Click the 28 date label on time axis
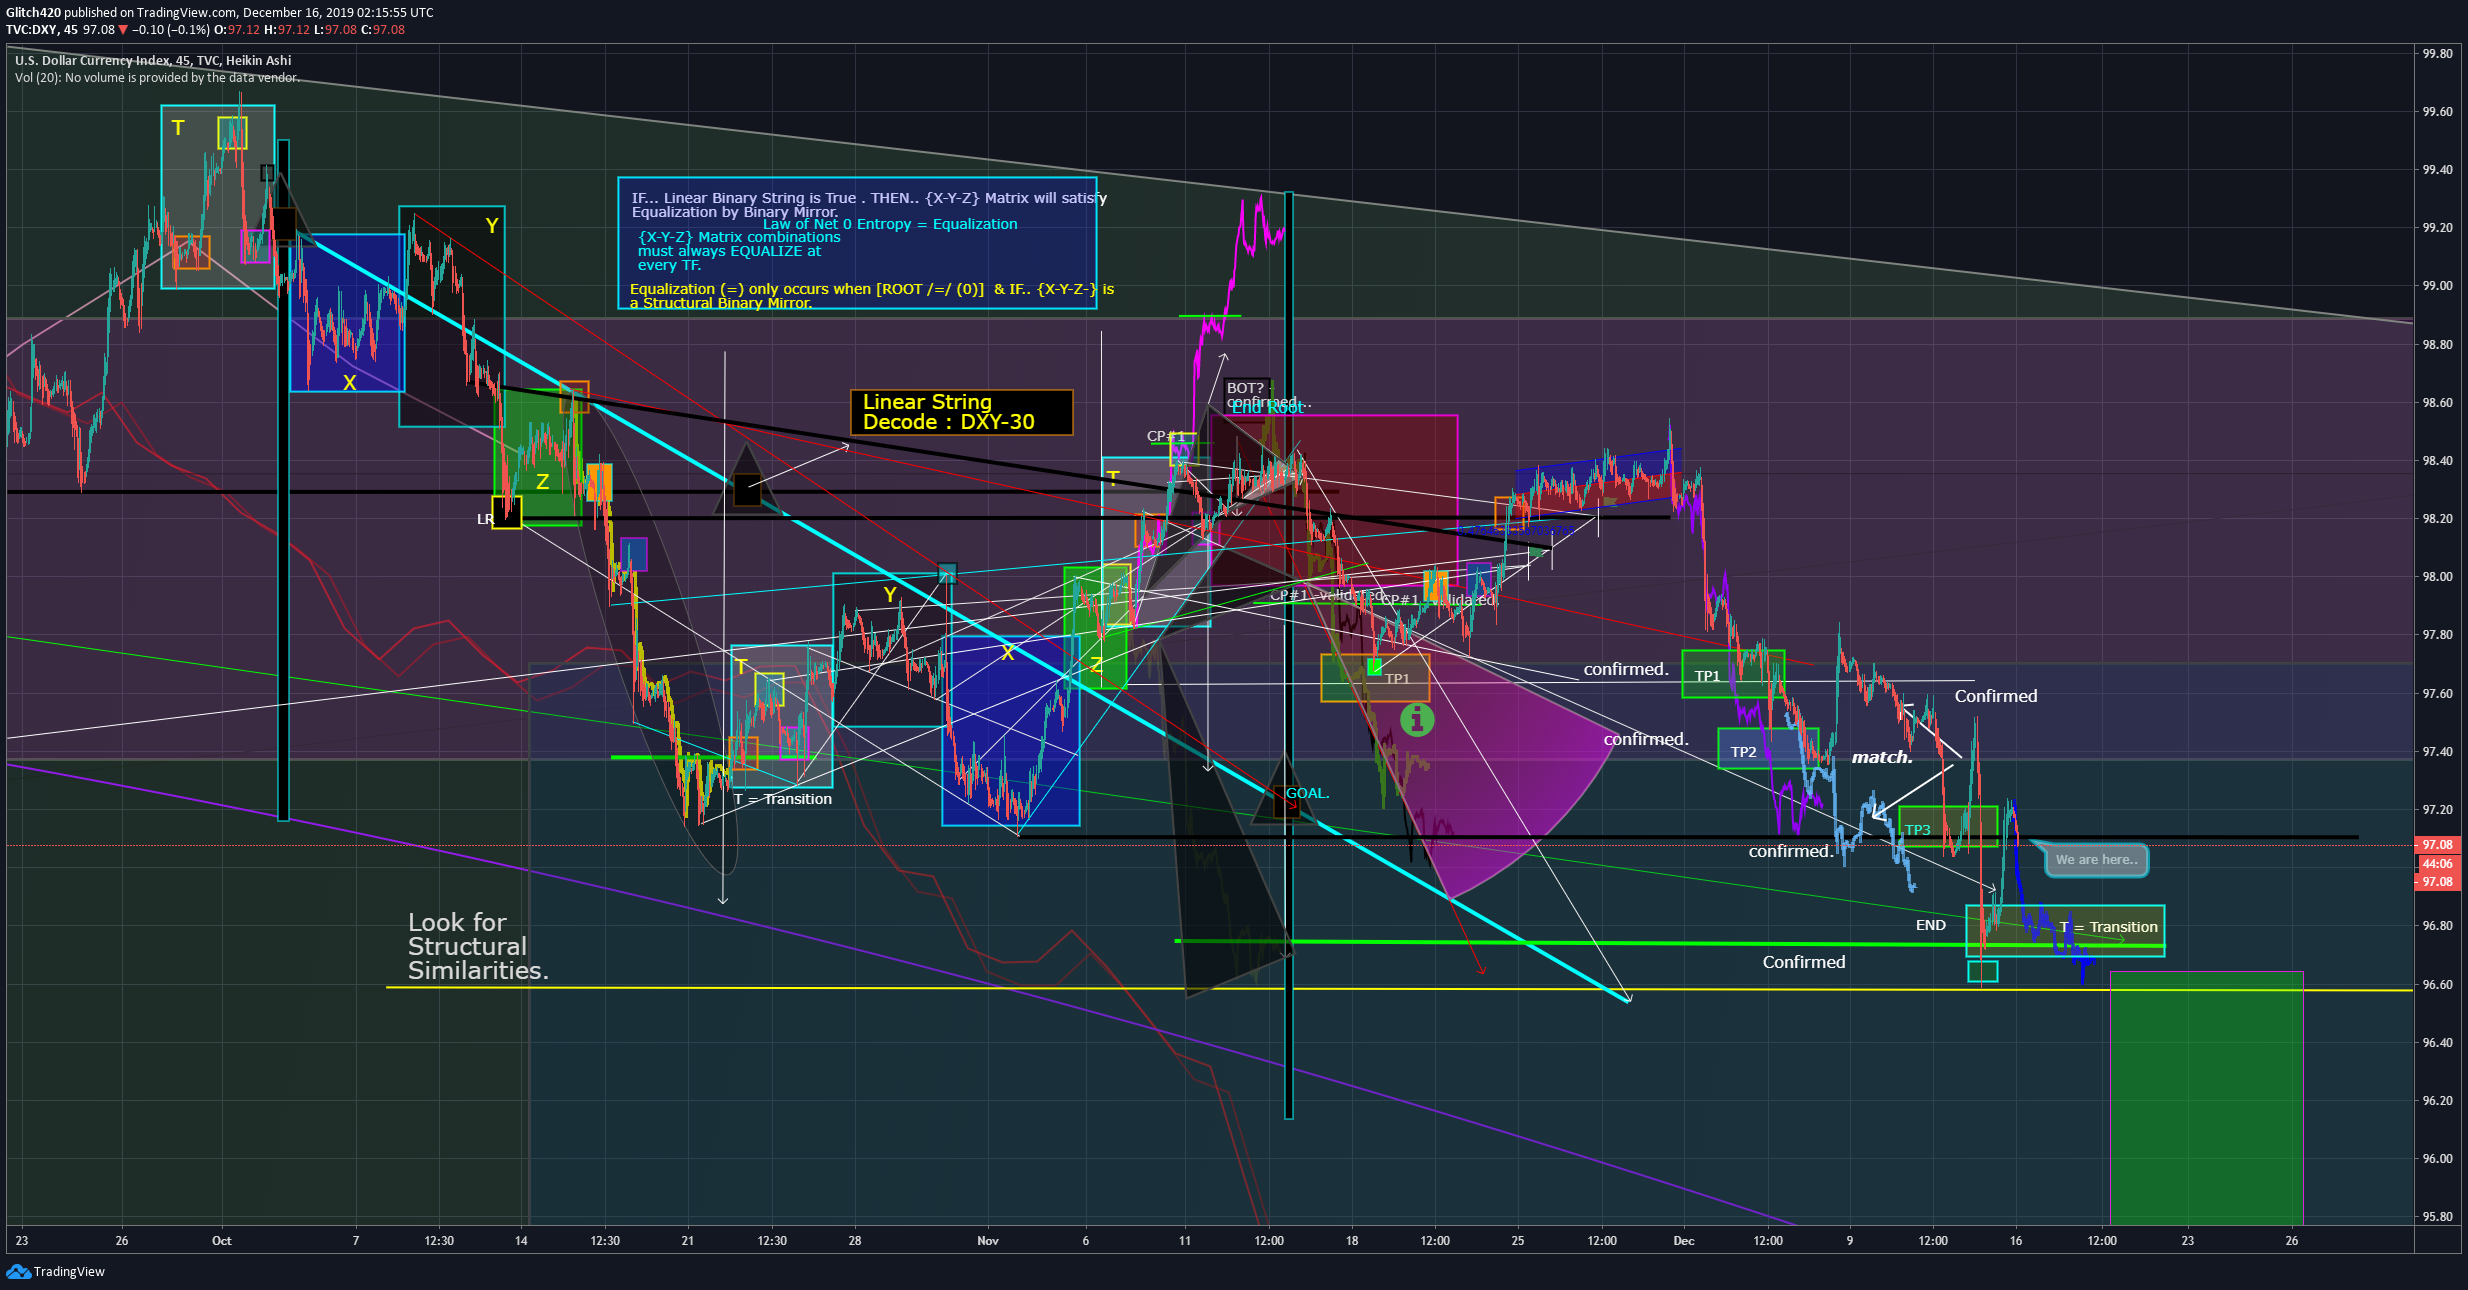The height and width of the screenshot is (1290, 2468). pyautogui.click(x=855, y=1241)
